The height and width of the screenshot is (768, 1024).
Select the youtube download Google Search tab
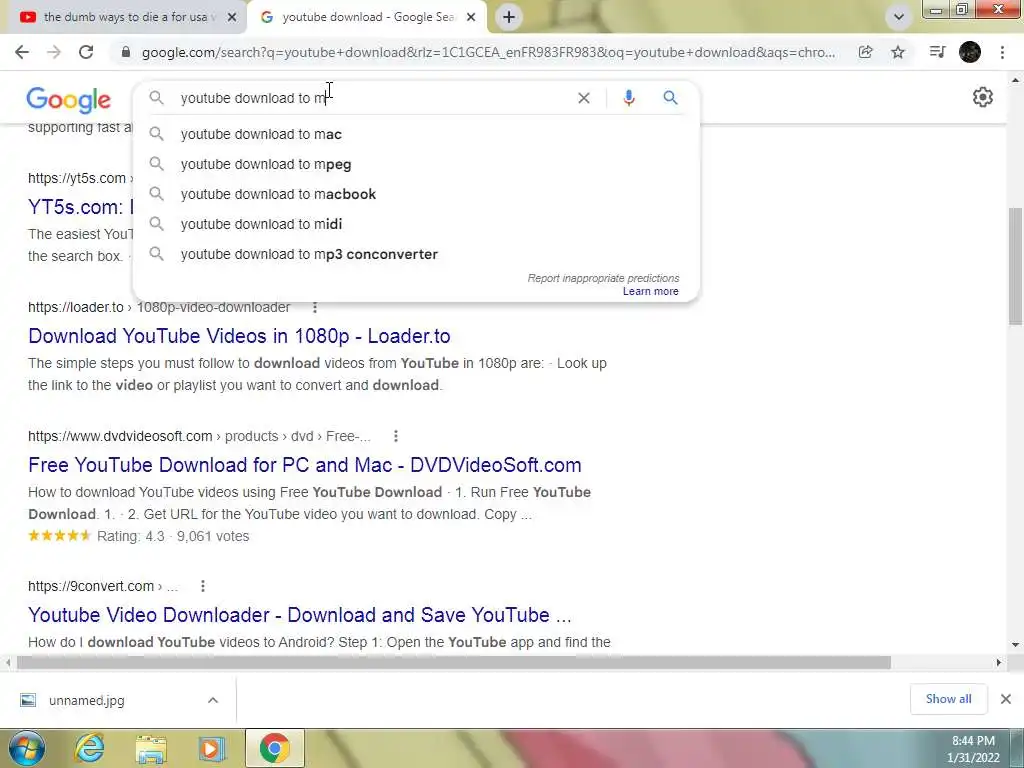coord(368,17)
